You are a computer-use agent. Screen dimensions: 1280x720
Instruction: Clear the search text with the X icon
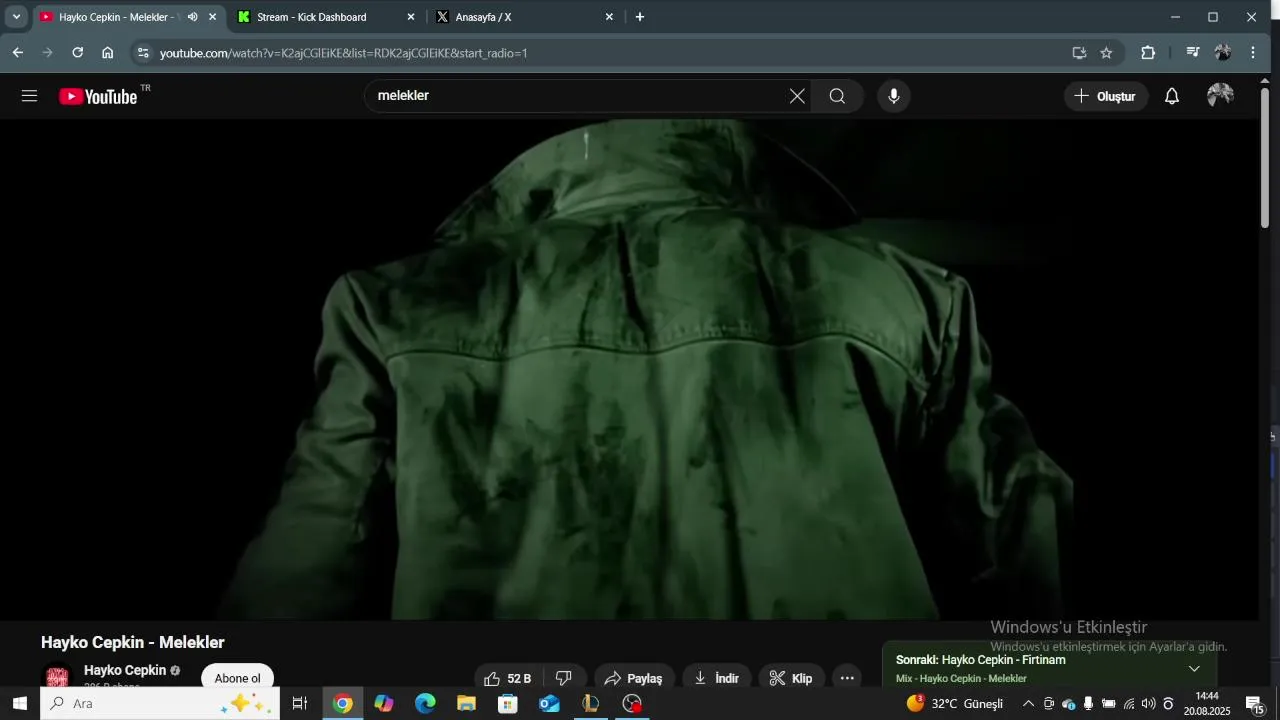point(797,96)
